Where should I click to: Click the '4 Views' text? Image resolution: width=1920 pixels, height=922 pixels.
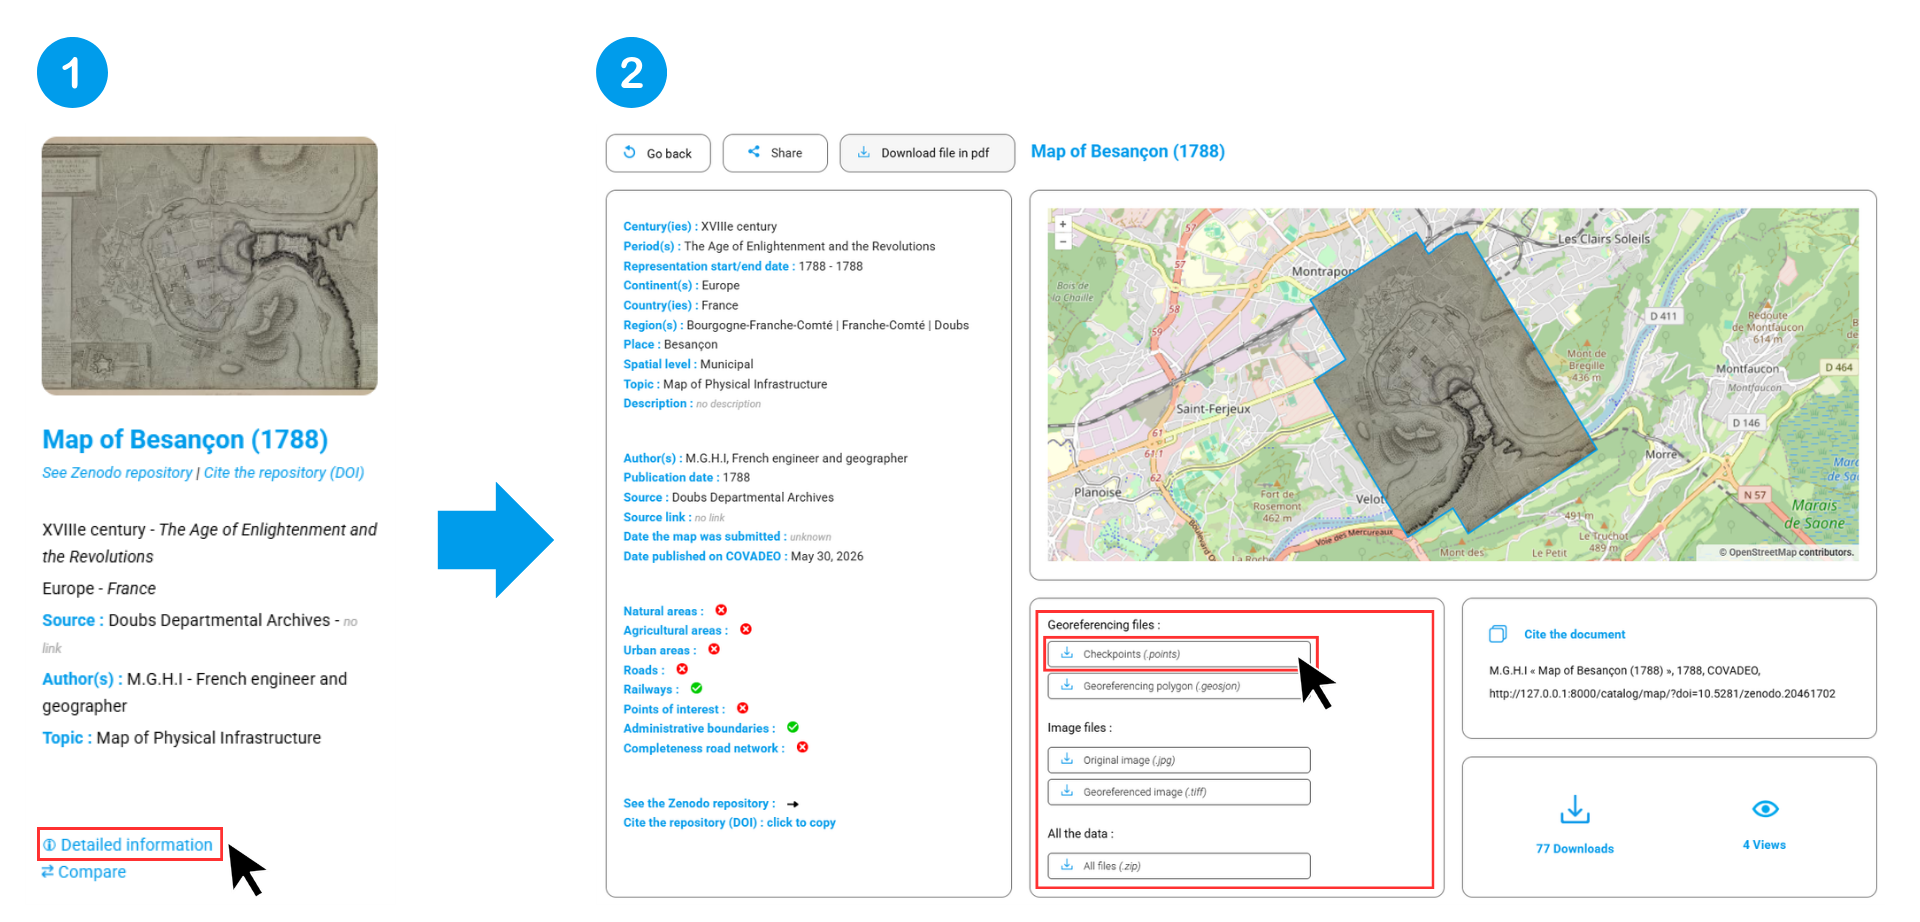[x=1764, y=845]
